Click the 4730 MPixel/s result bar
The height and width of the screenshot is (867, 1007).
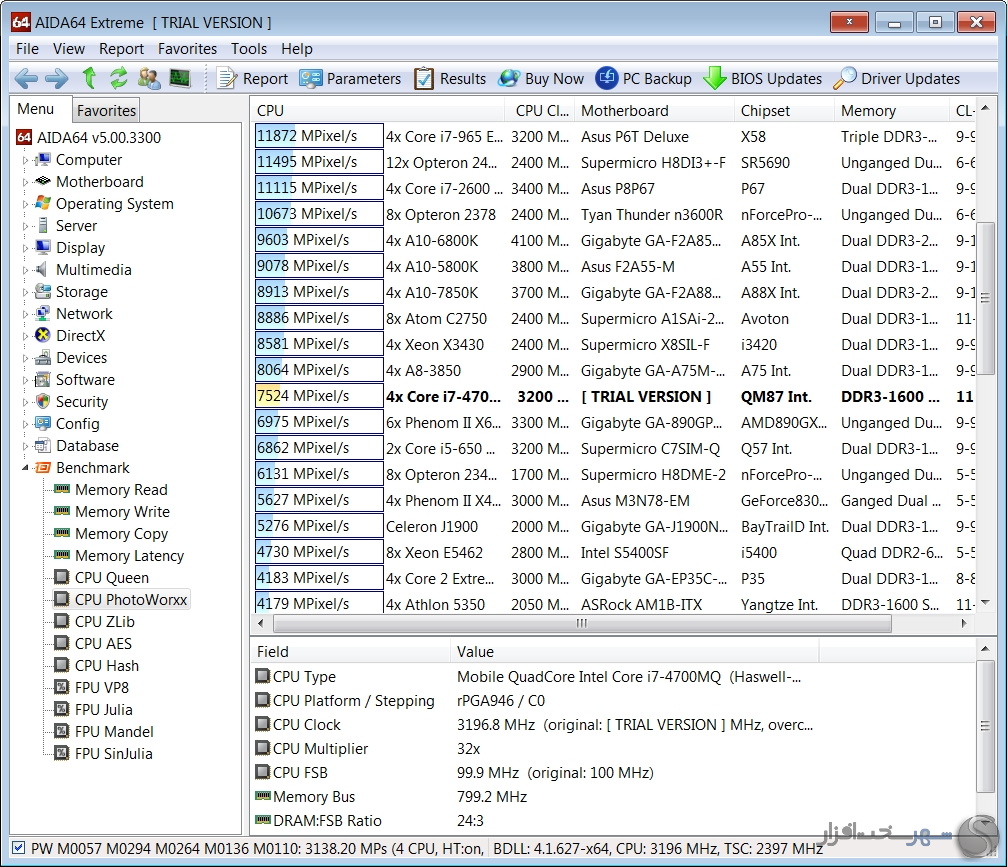[x=319, y=552]
